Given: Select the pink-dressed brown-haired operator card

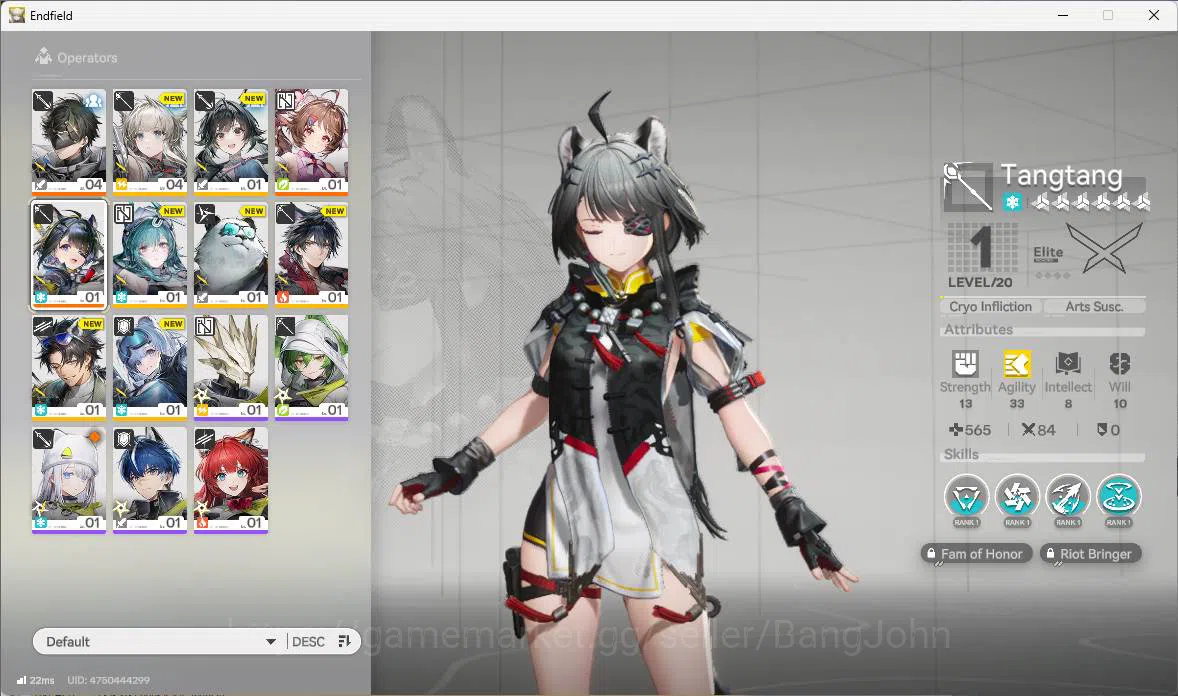Looking at the screenshot, I should pyautogui.click(x=312, y=141).
